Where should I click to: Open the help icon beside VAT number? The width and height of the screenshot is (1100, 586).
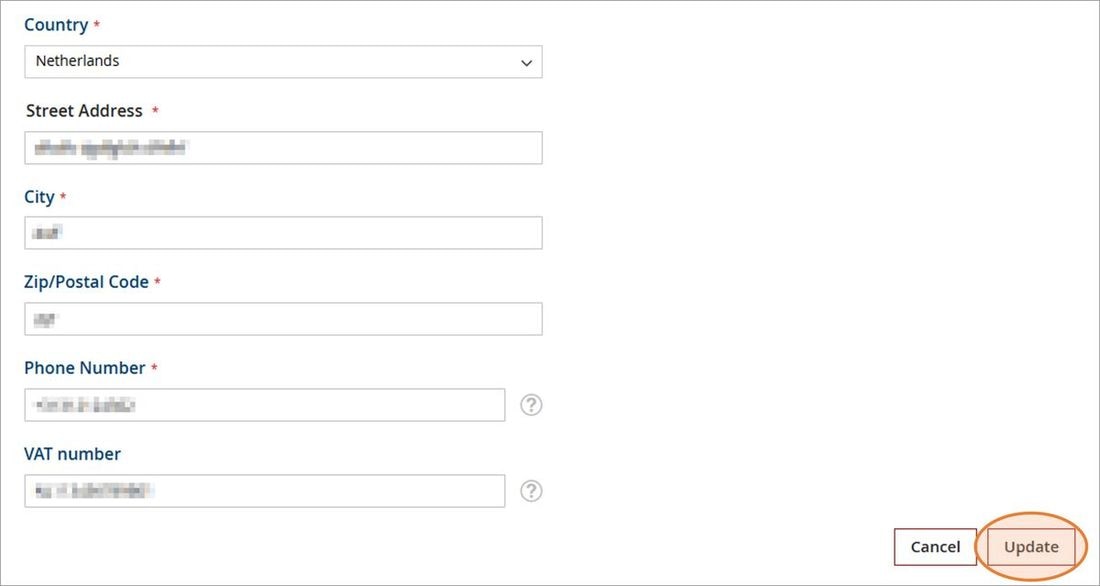point(531,491)
